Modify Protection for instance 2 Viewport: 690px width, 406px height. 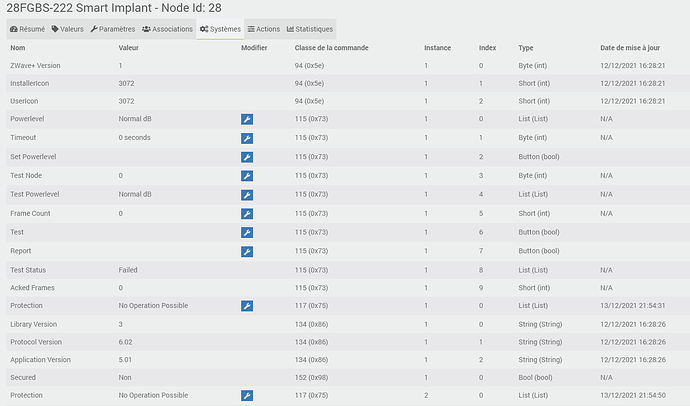(x=247, y=396)
